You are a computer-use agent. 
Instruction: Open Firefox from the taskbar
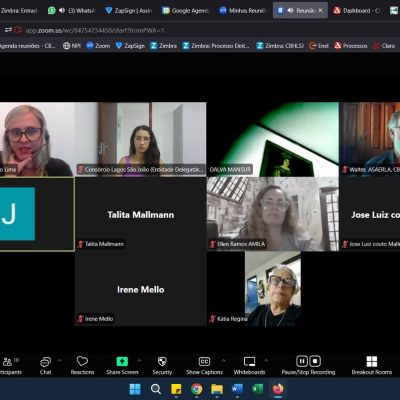(x=278, y=389)
